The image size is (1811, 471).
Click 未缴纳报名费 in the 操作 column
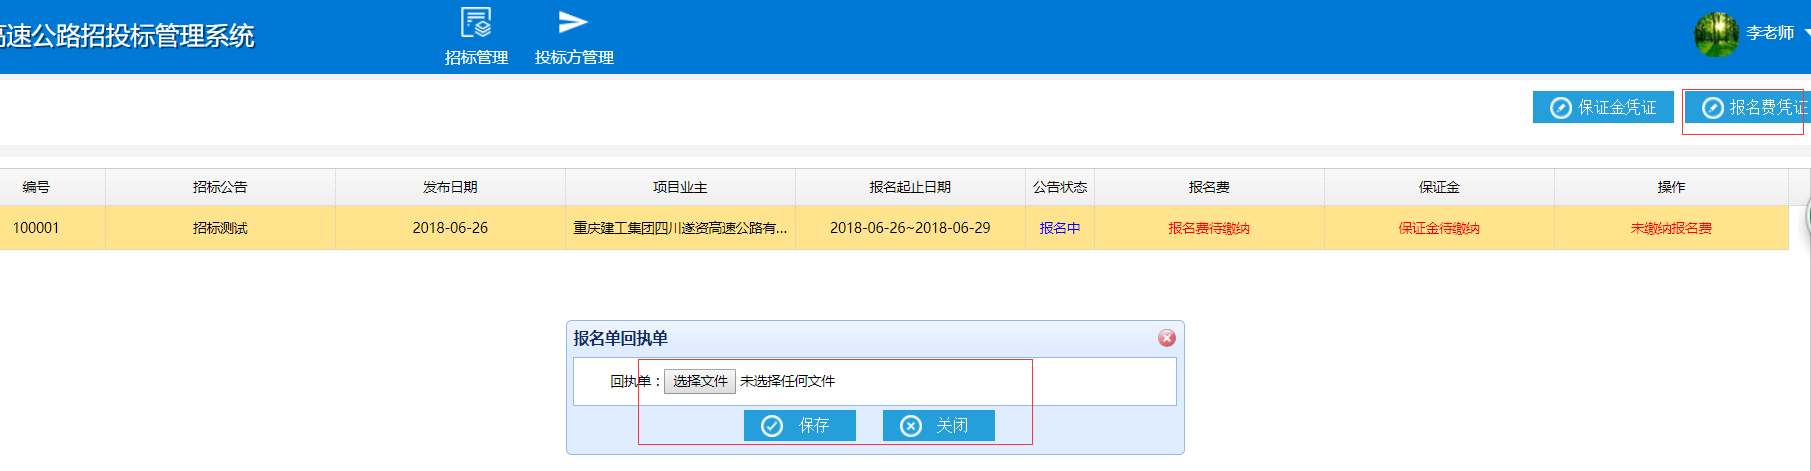click(x=1671, y=228)
